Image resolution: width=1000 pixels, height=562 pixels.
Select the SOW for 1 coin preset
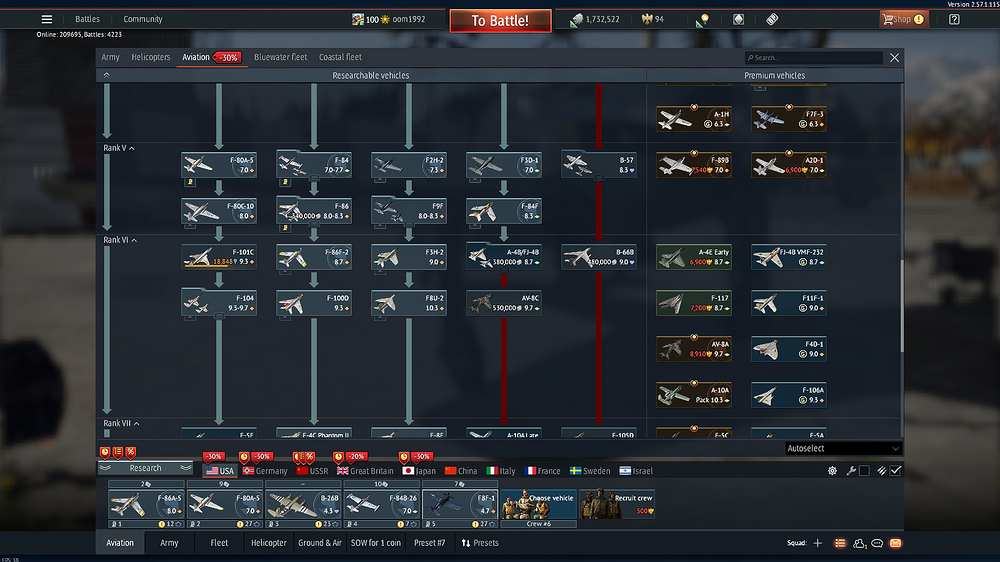click(x=376, y=543)
